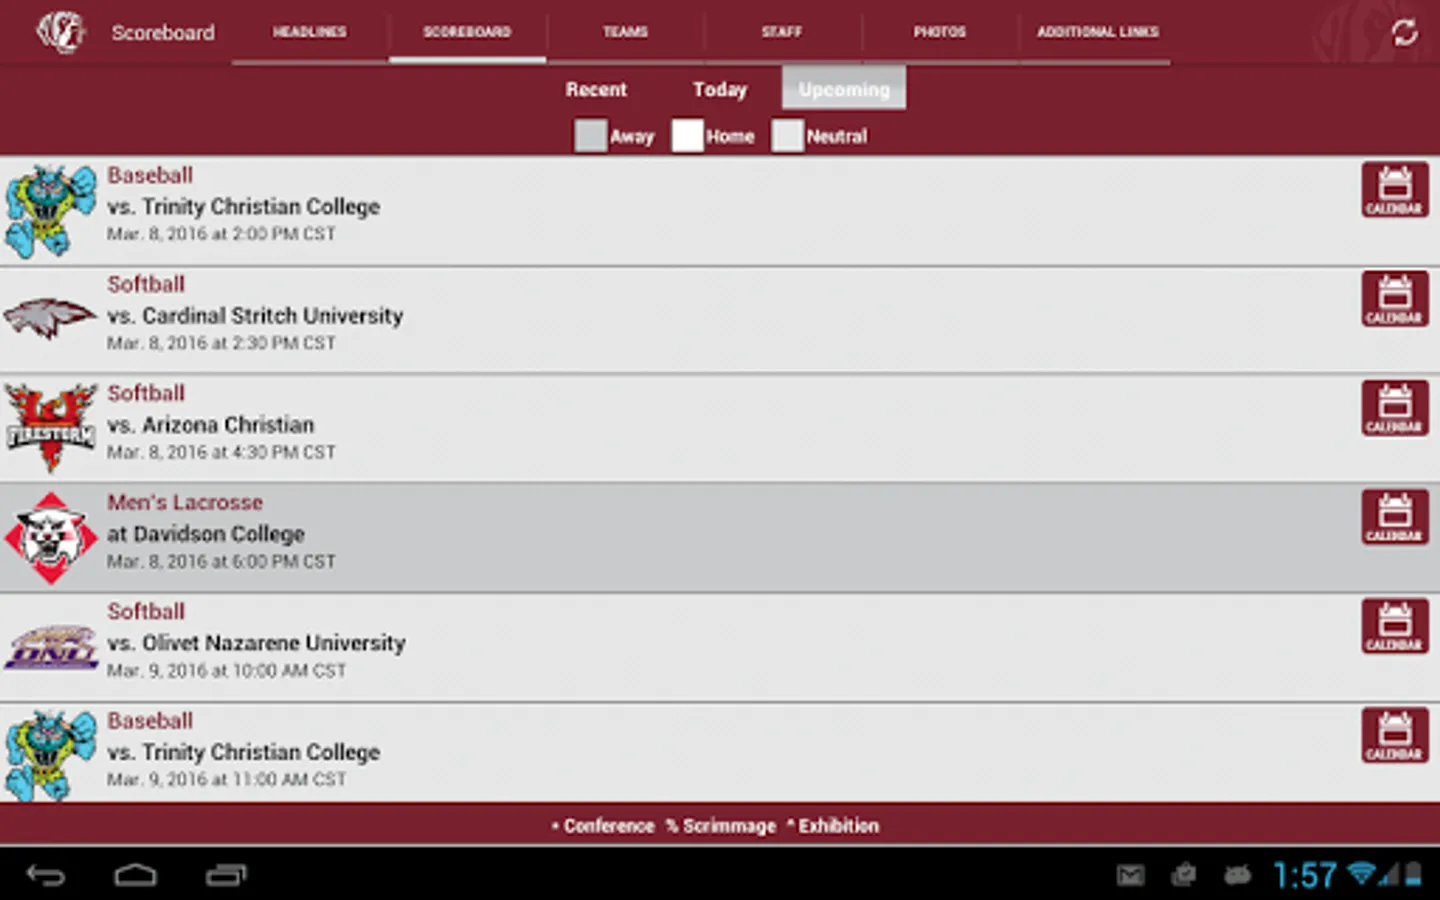1440x900 pixels.
Task: Switch to the Headlines tab
Action: click(x=310, y=32)
